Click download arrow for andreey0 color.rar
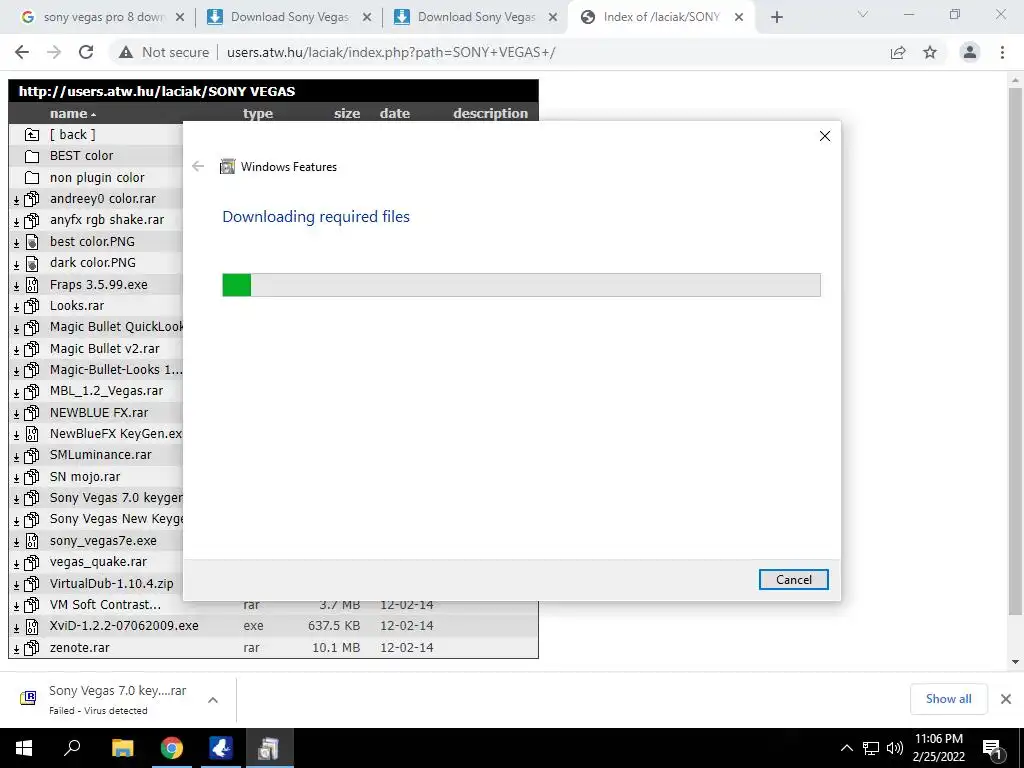This screenshot has height=768, width=1024. 16,200
